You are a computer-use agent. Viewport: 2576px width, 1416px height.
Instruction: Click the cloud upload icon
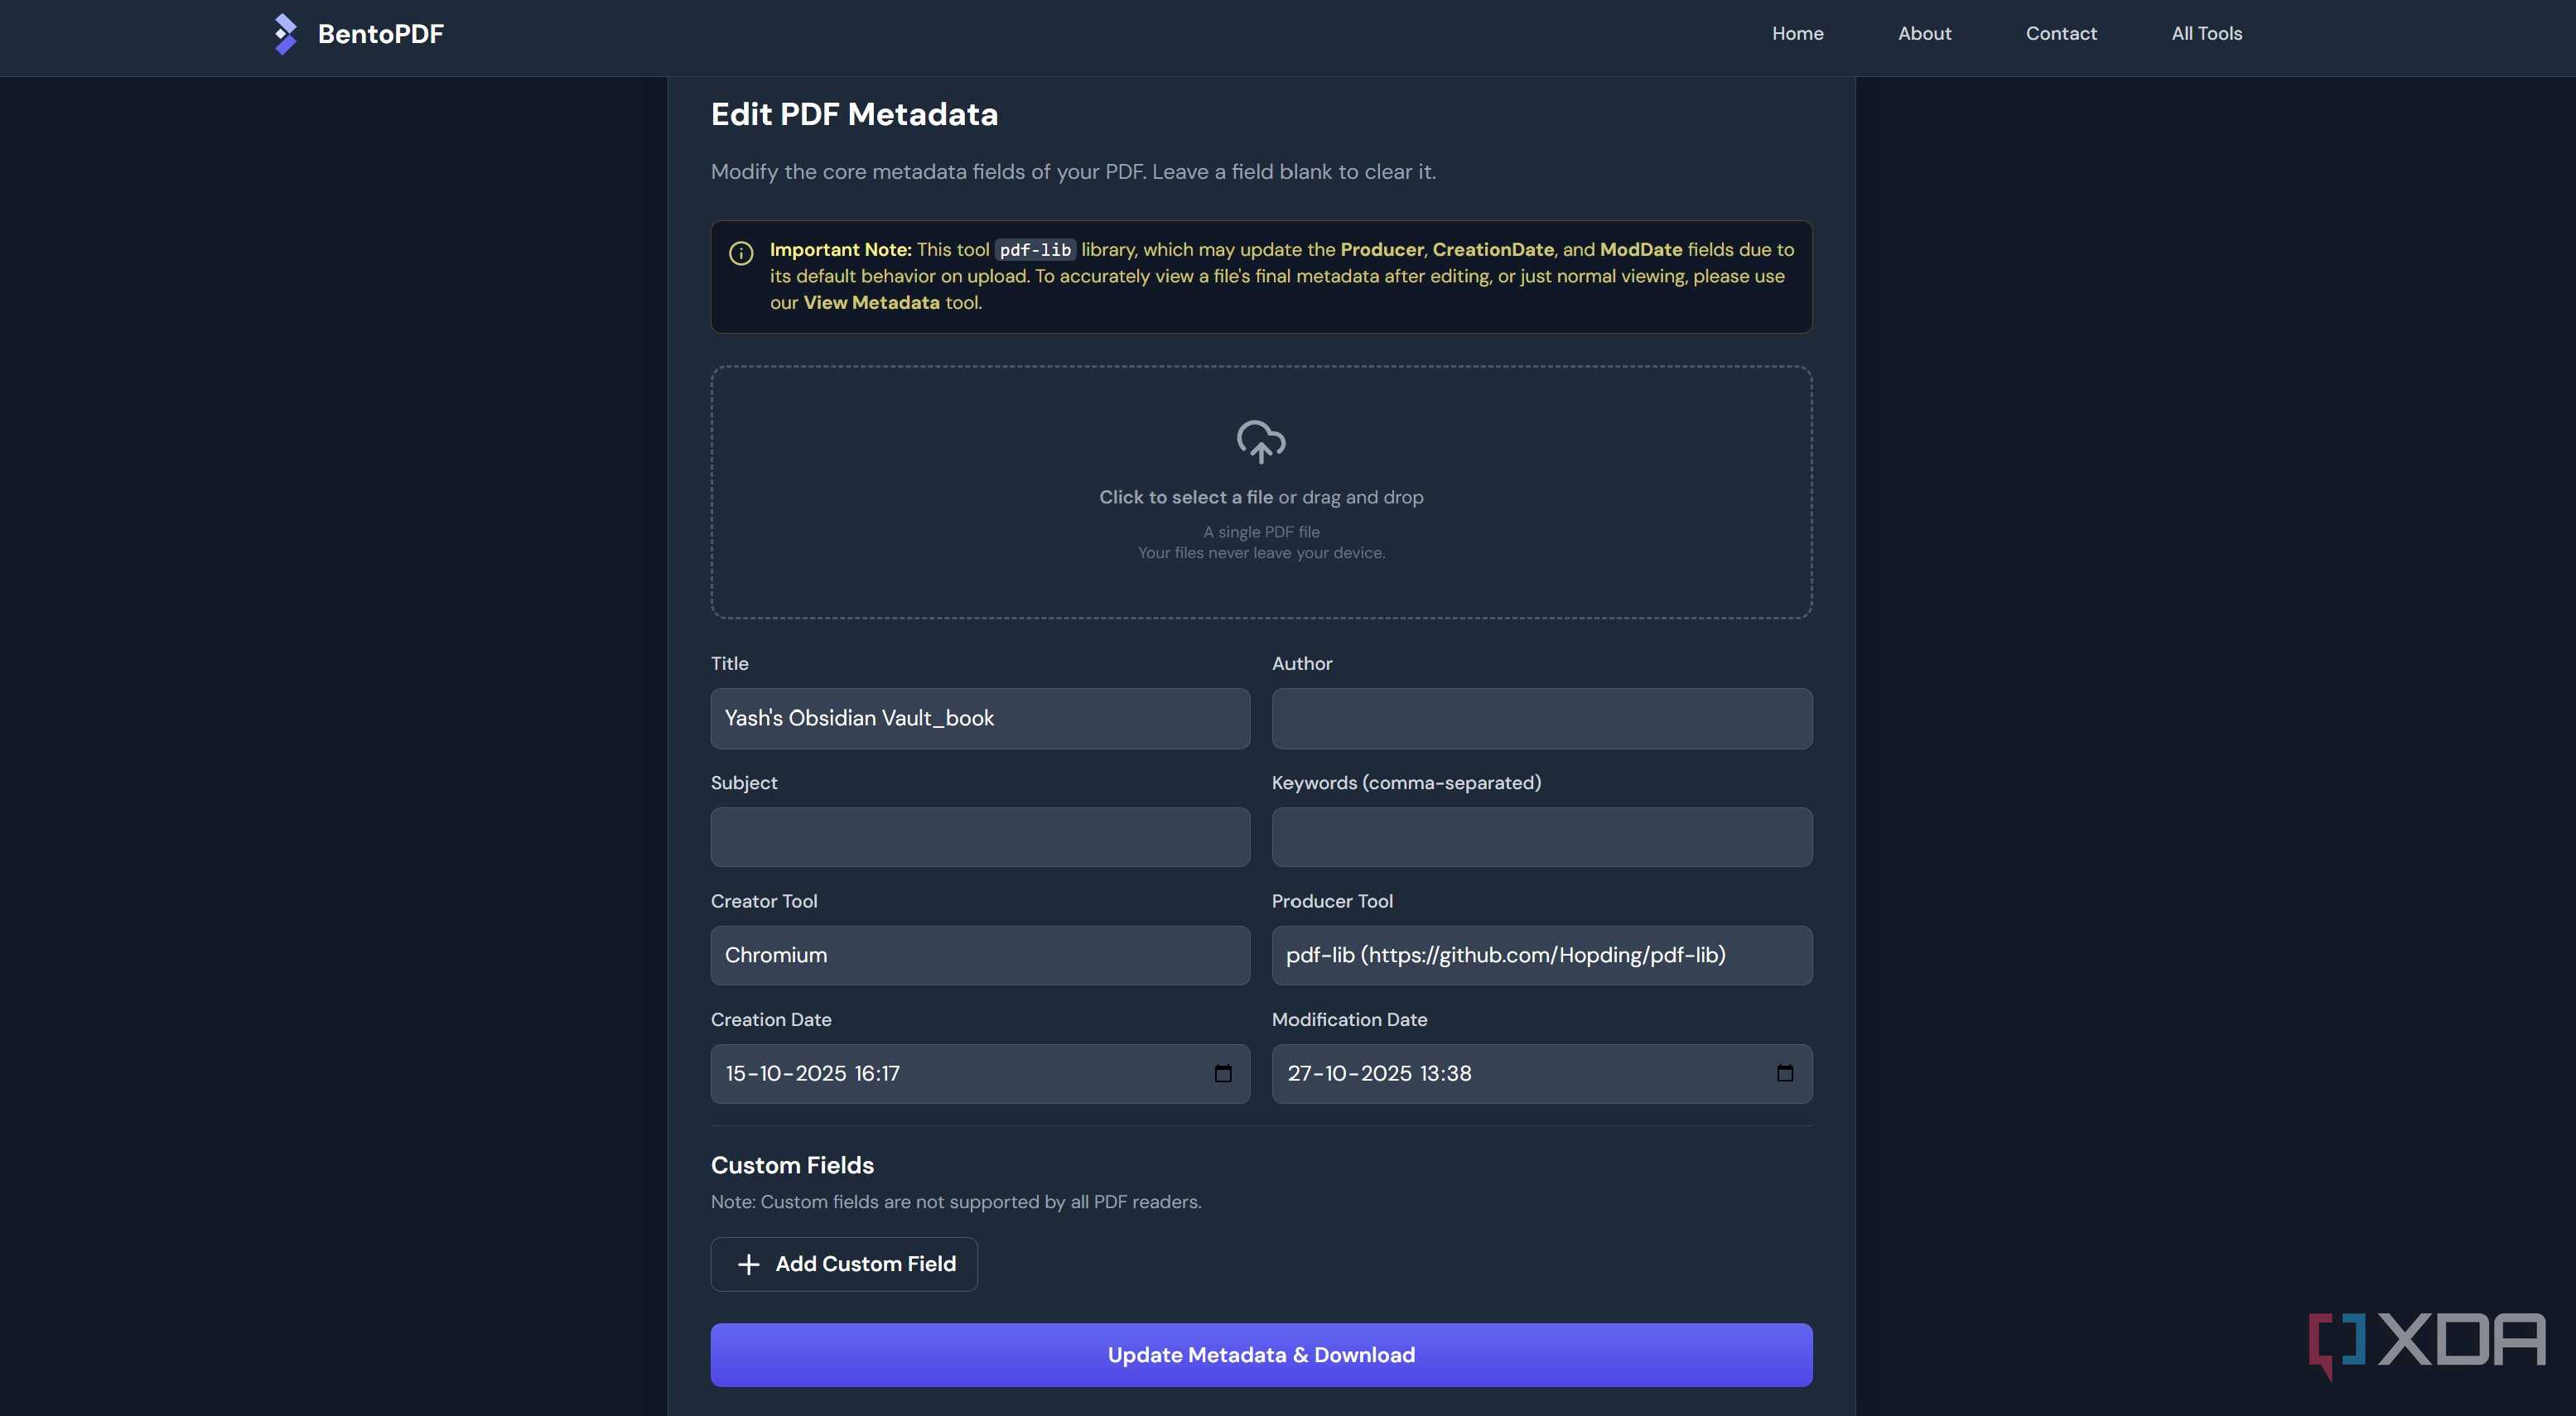pos(1261,441)
